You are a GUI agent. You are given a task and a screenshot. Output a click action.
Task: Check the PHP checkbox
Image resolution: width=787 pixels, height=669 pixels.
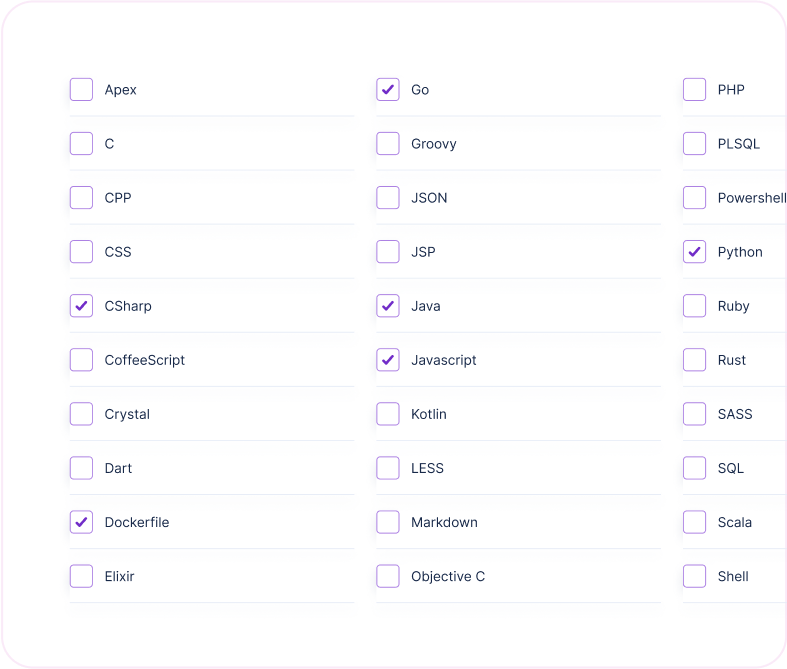coord(695,90)
